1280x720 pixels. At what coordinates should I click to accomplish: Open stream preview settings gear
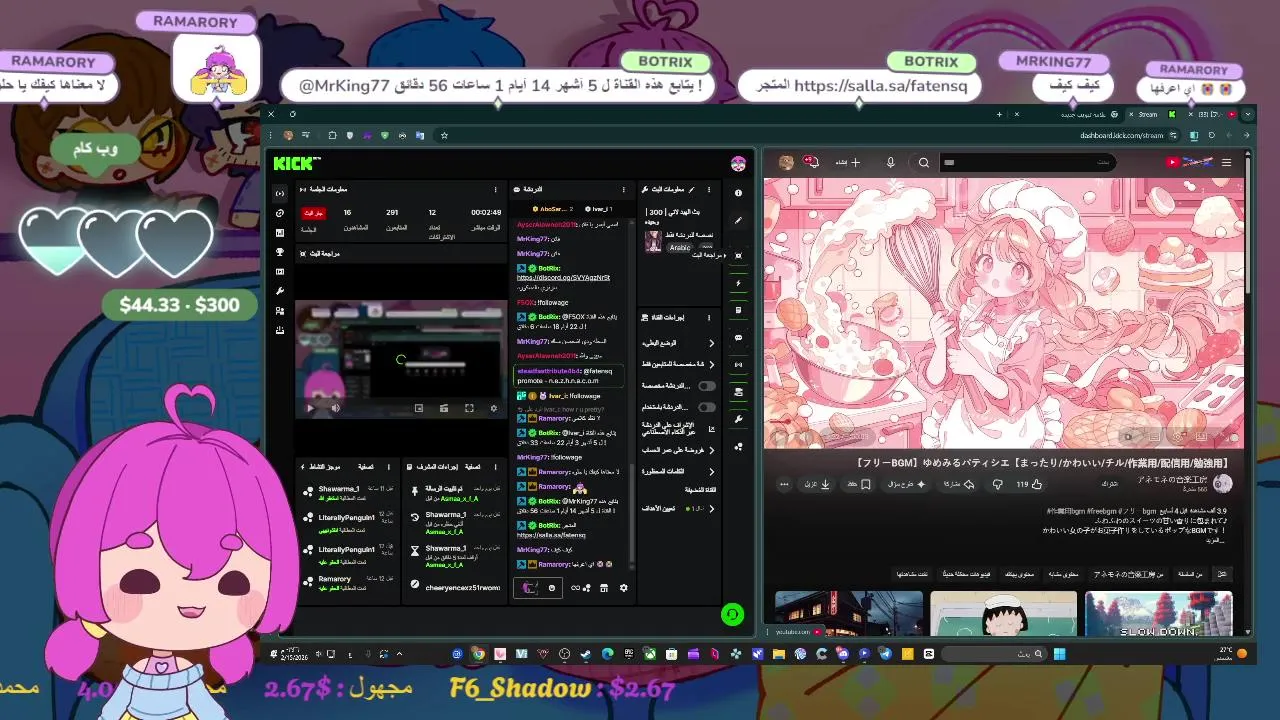tap(493, 408)
